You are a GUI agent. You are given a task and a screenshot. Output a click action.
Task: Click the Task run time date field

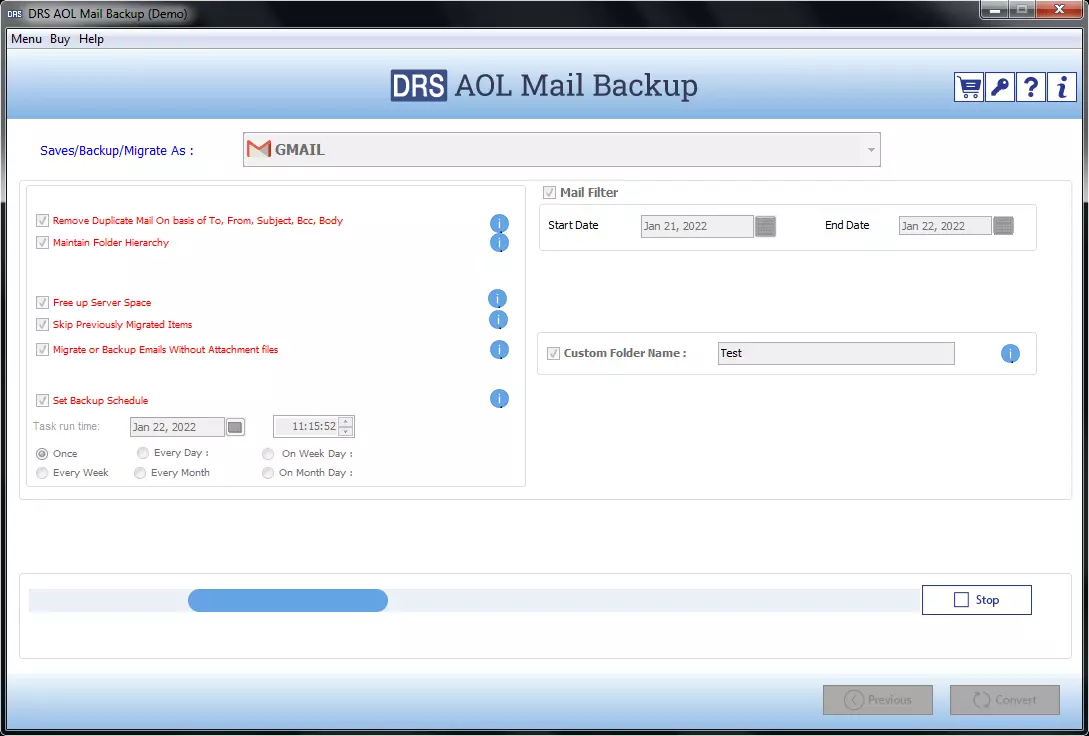coord(177,427)
